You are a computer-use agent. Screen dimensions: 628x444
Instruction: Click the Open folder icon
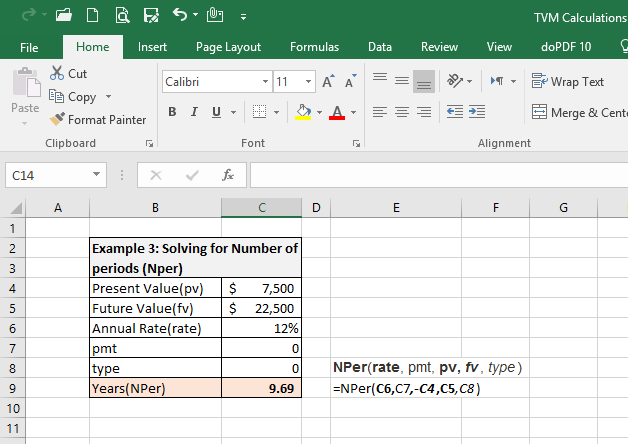click(x=64, y=15)
